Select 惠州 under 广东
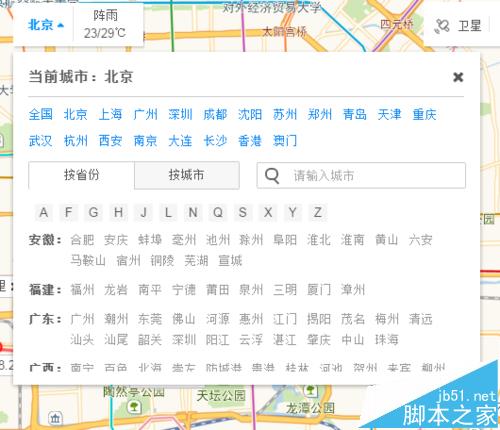The image size is (500, 430). coord(251,319)
